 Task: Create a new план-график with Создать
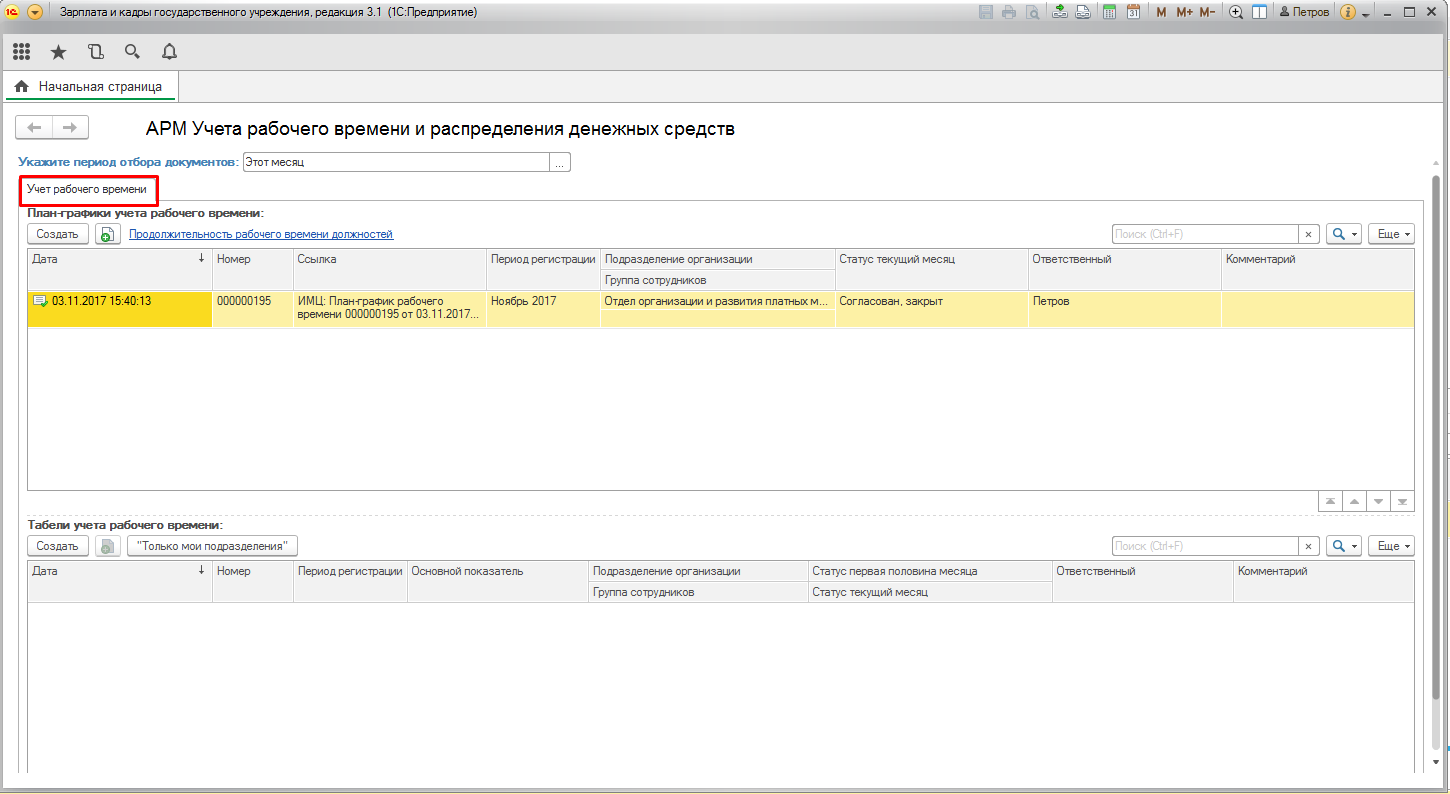pyautogui.click(x=57, y=234)
